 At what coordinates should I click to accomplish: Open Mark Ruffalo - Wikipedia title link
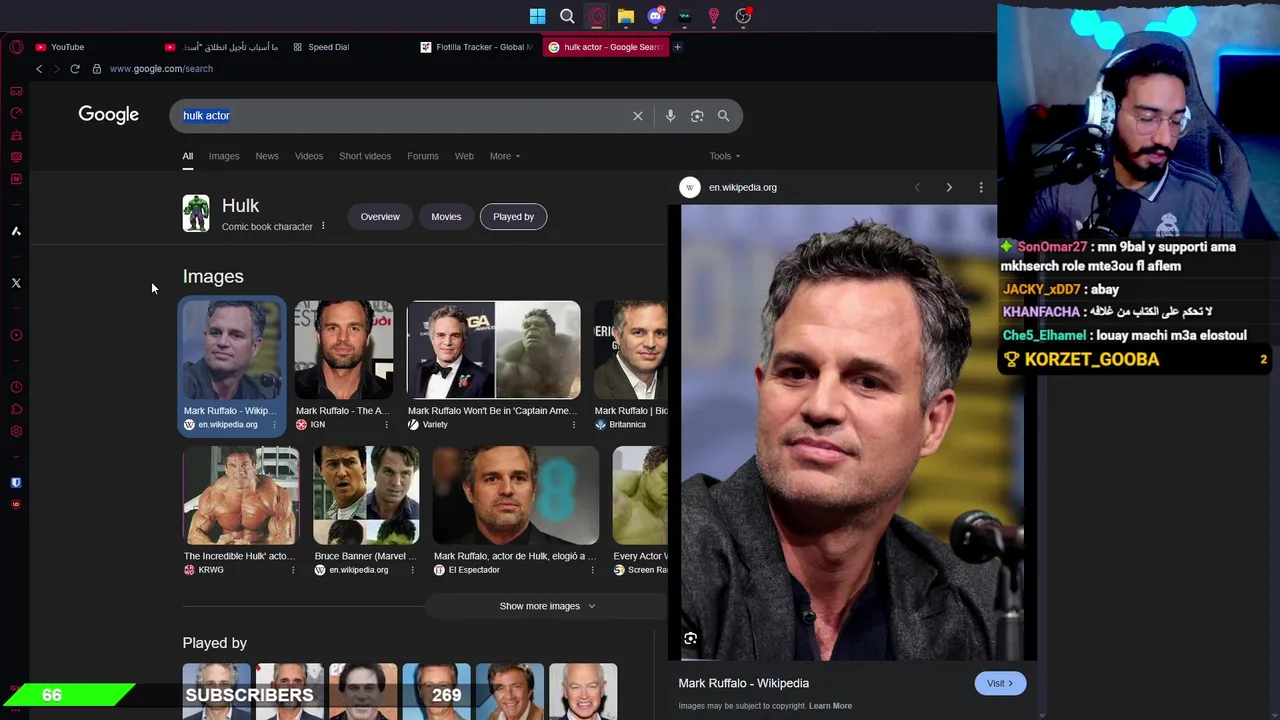click(x=744, y=683)
